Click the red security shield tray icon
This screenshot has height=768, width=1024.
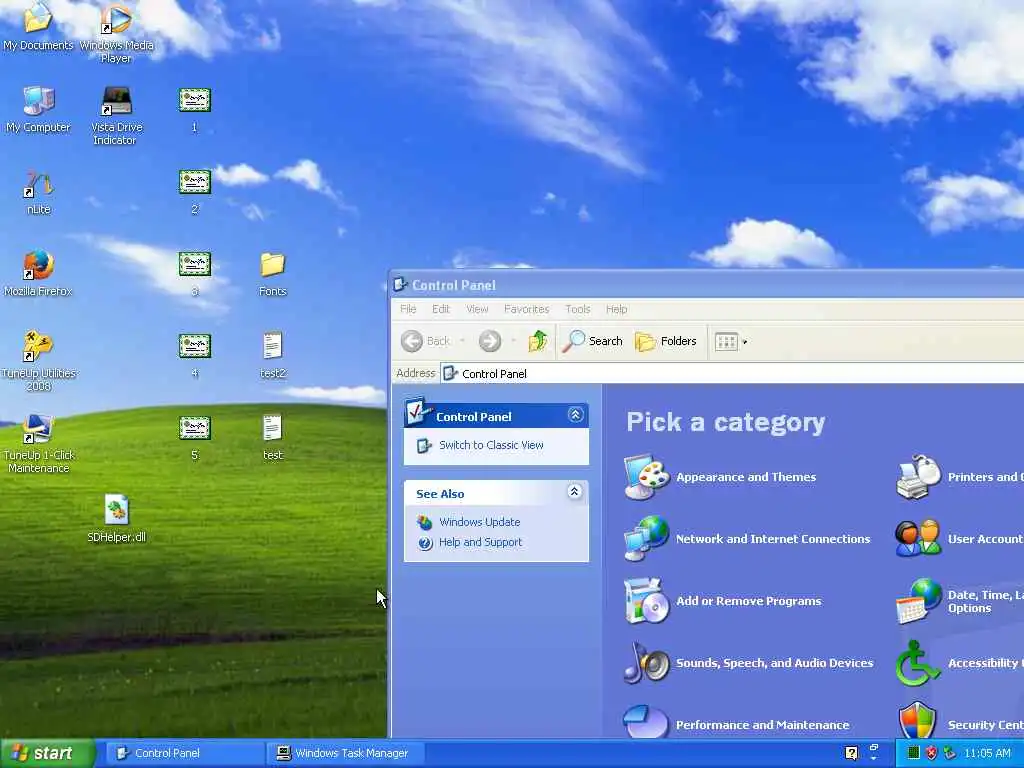(x=932, y=753)
